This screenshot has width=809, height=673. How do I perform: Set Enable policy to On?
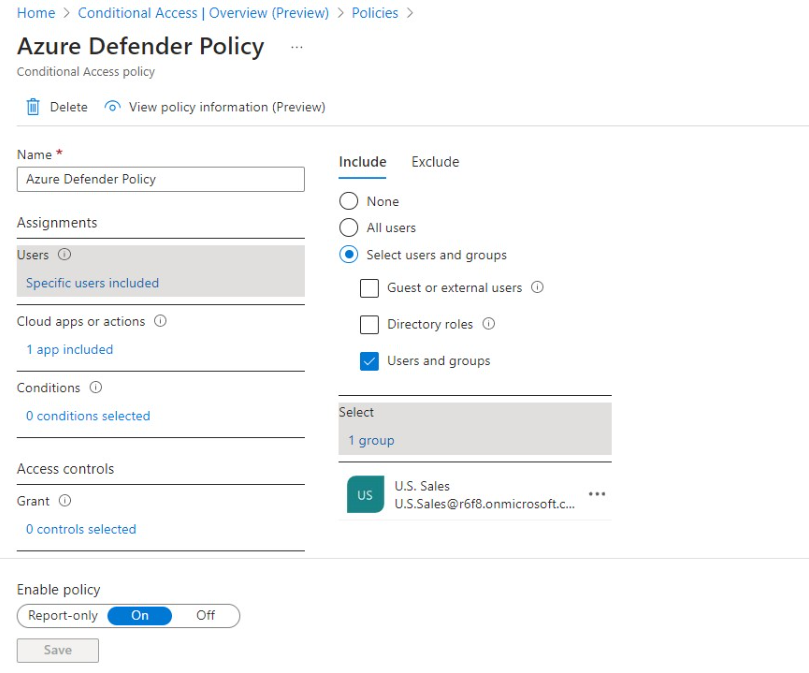(140, 615)
